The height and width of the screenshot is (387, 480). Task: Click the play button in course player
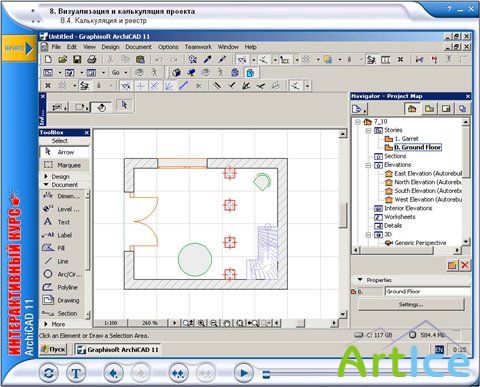[244, 373]
